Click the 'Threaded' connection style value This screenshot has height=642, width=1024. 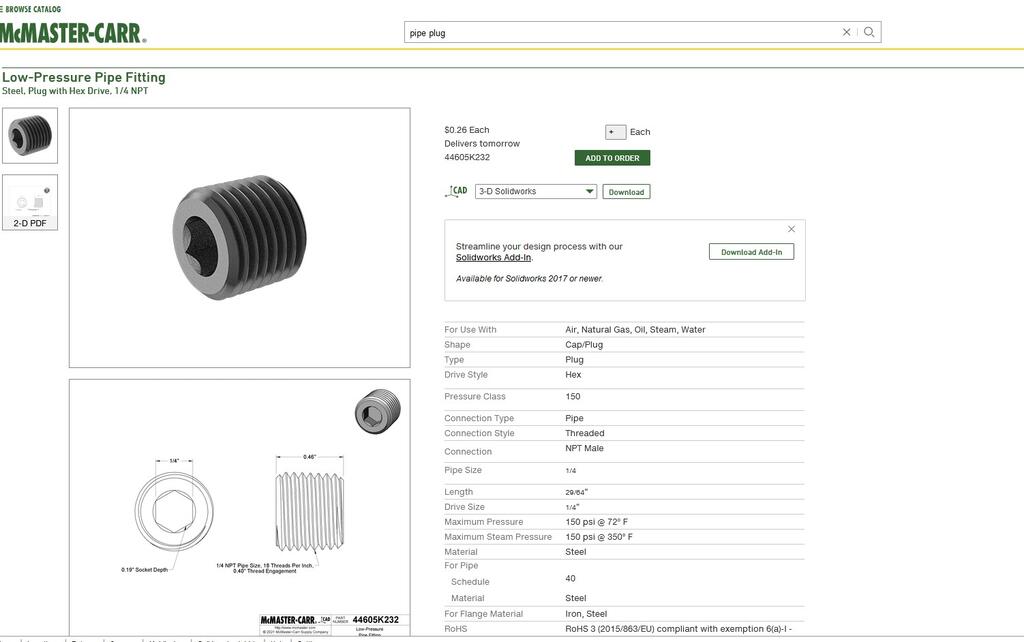pyautogui.click(x=585, y=433)
